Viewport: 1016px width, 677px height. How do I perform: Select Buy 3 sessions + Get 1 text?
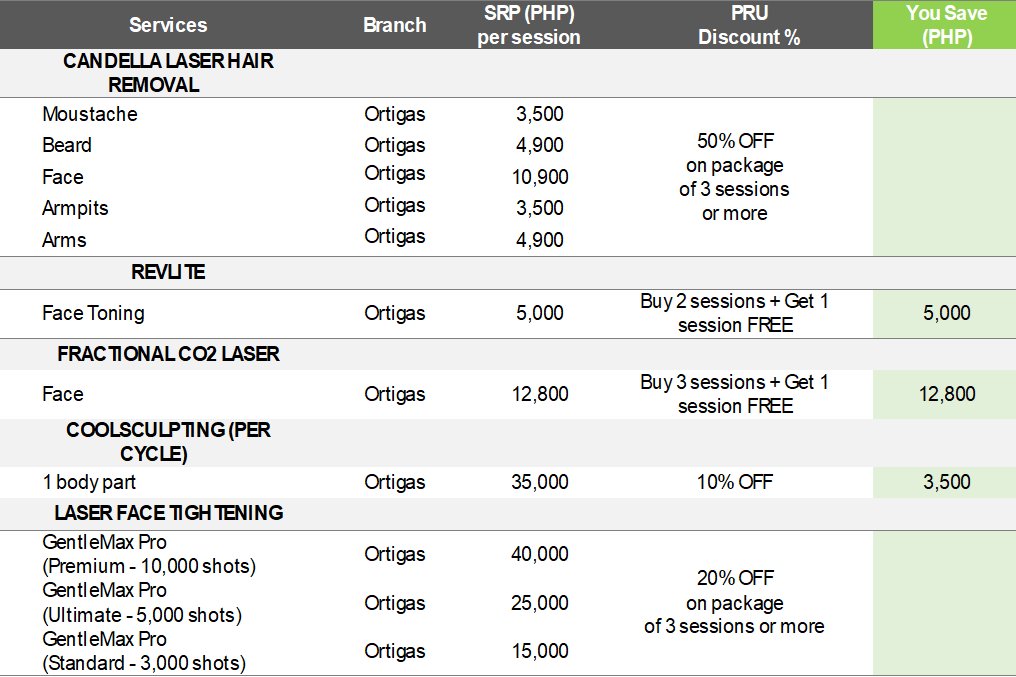pos(735,394)
